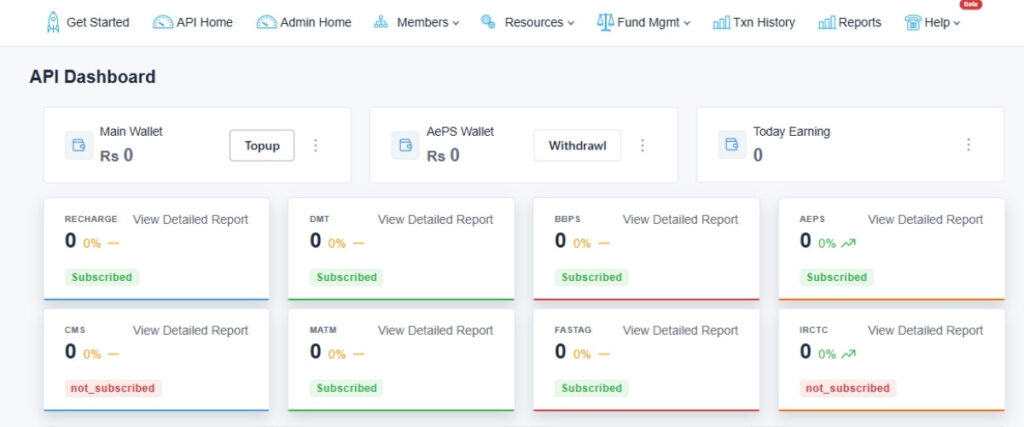Click the Txn History bar chart icon

(721, 22)
